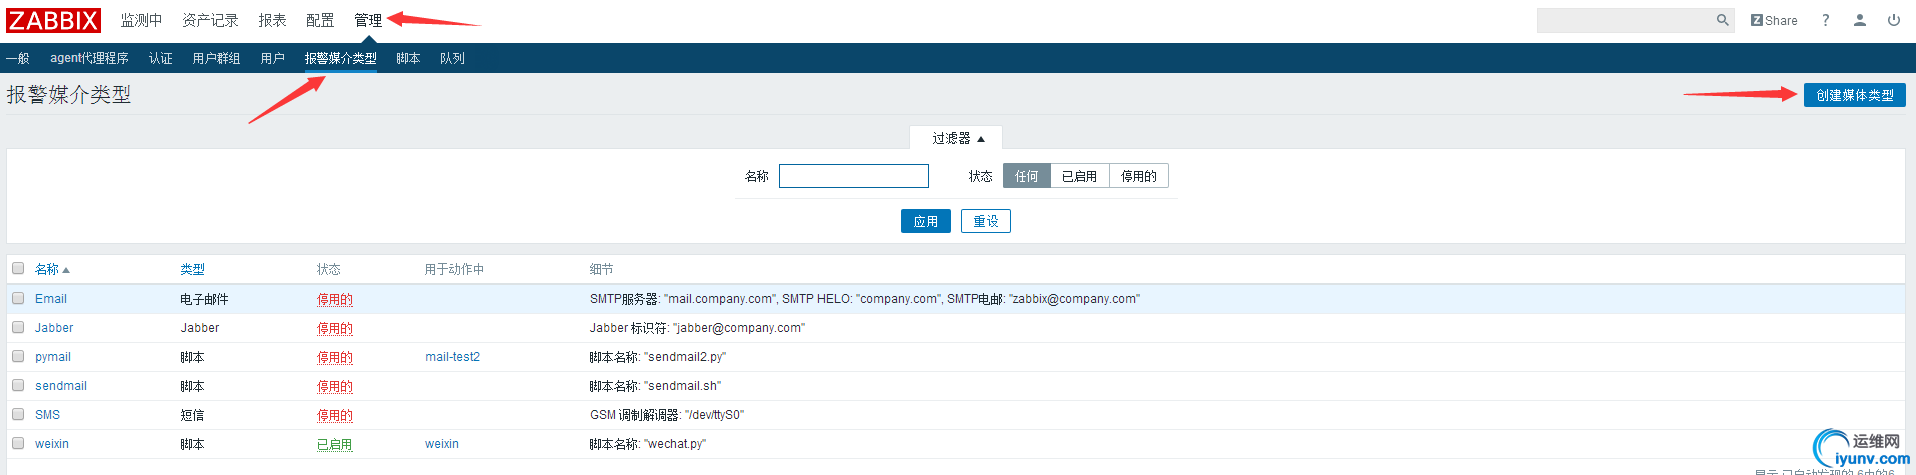The height and width of the screenshot is (475, 1916).
Task: Toggle the pymail 停用的 status
Action: [335, 357]
